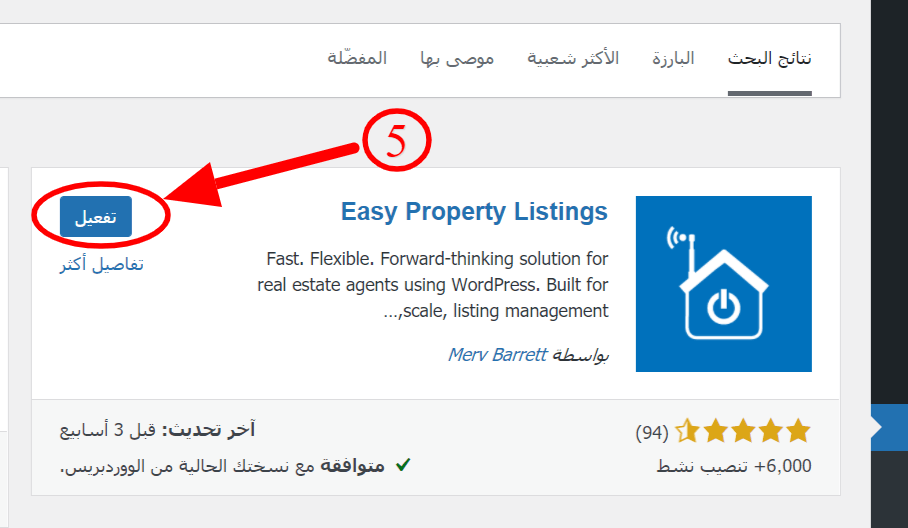Select the الأكثر شعبية tab
This screenshot has height=528, width=908.
[x=573, y=58]
